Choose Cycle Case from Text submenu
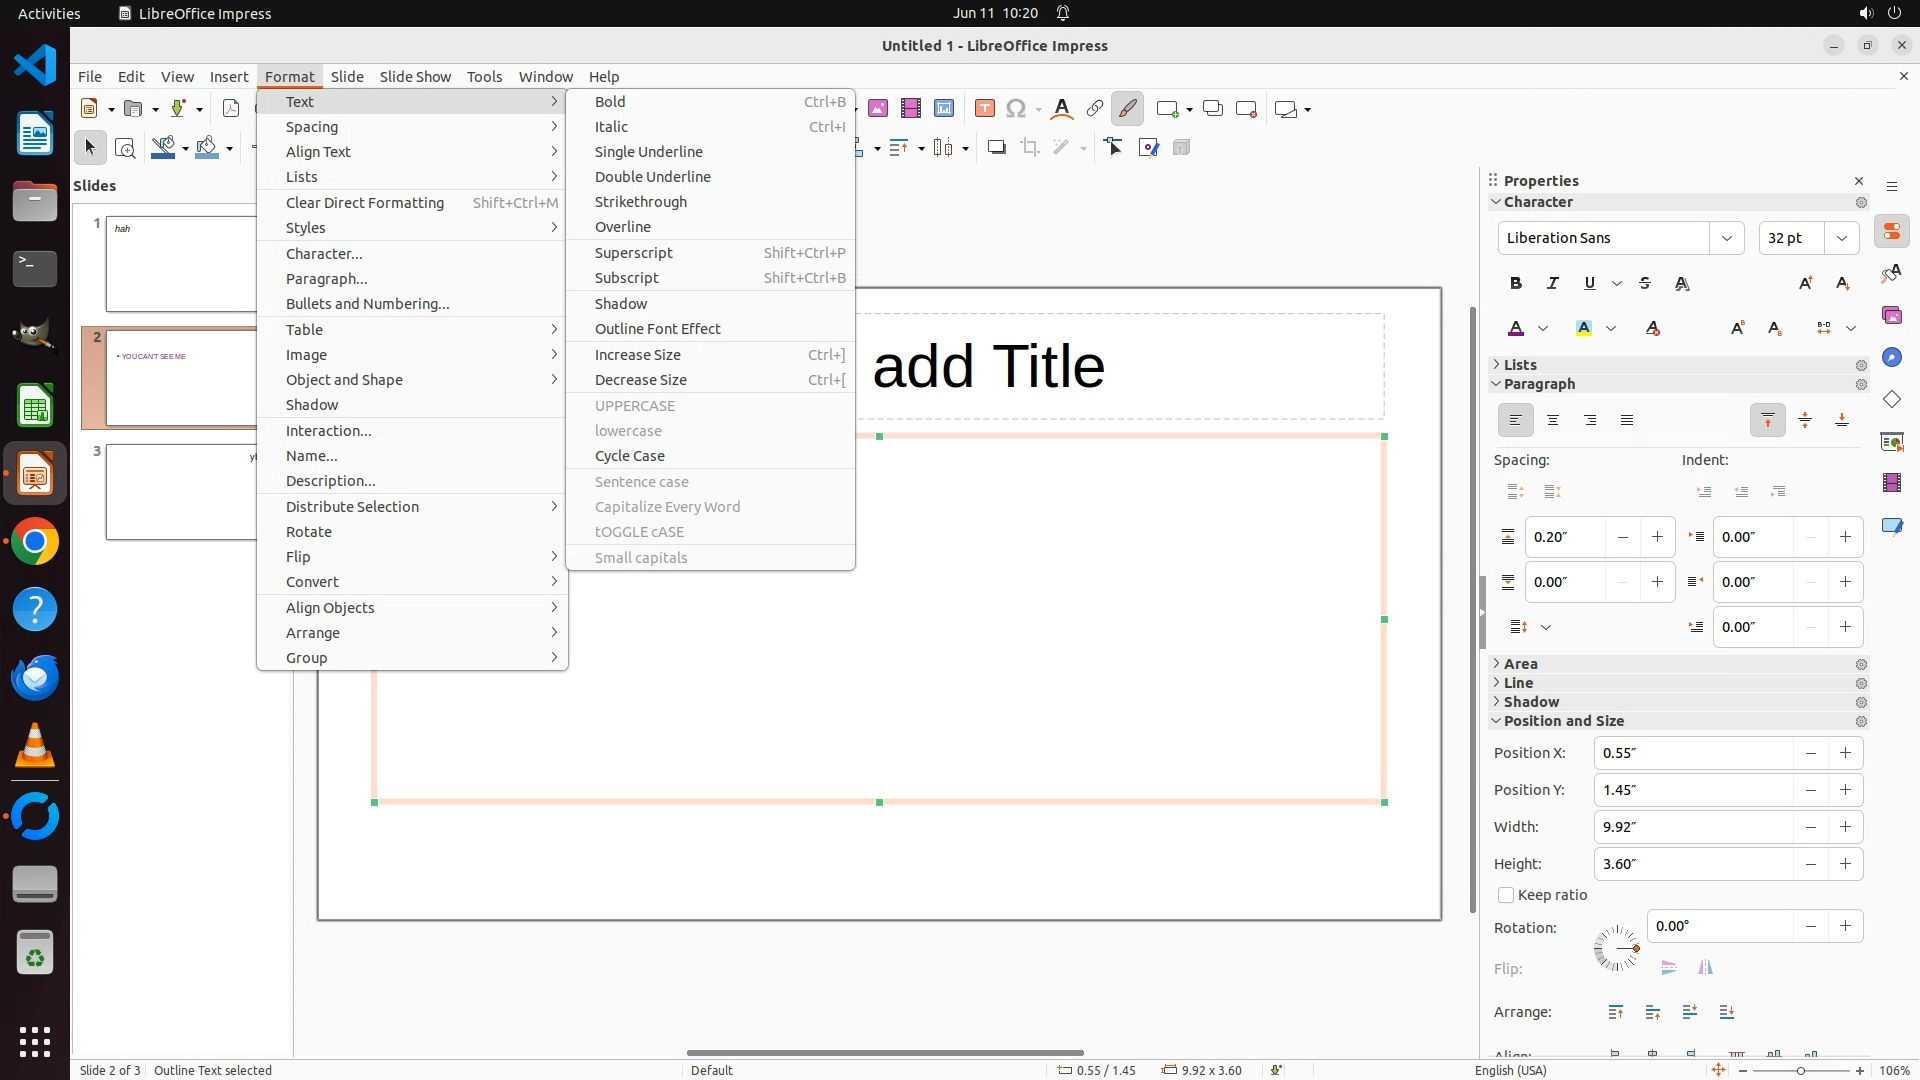Screen dimensions: 1920x1080 point(629,456)
